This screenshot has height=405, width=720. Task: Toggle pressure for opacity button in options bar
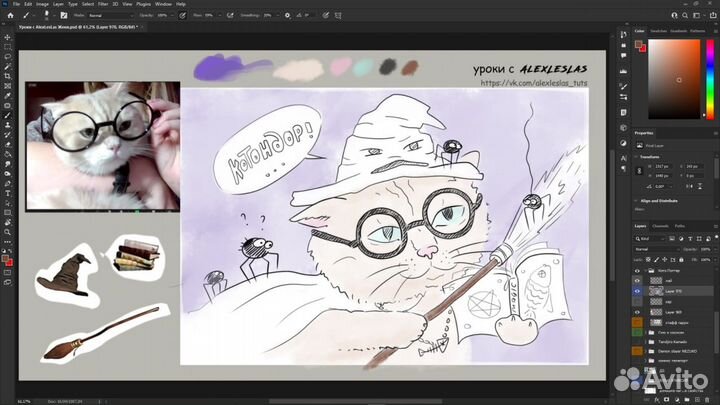tap(182, 15)
